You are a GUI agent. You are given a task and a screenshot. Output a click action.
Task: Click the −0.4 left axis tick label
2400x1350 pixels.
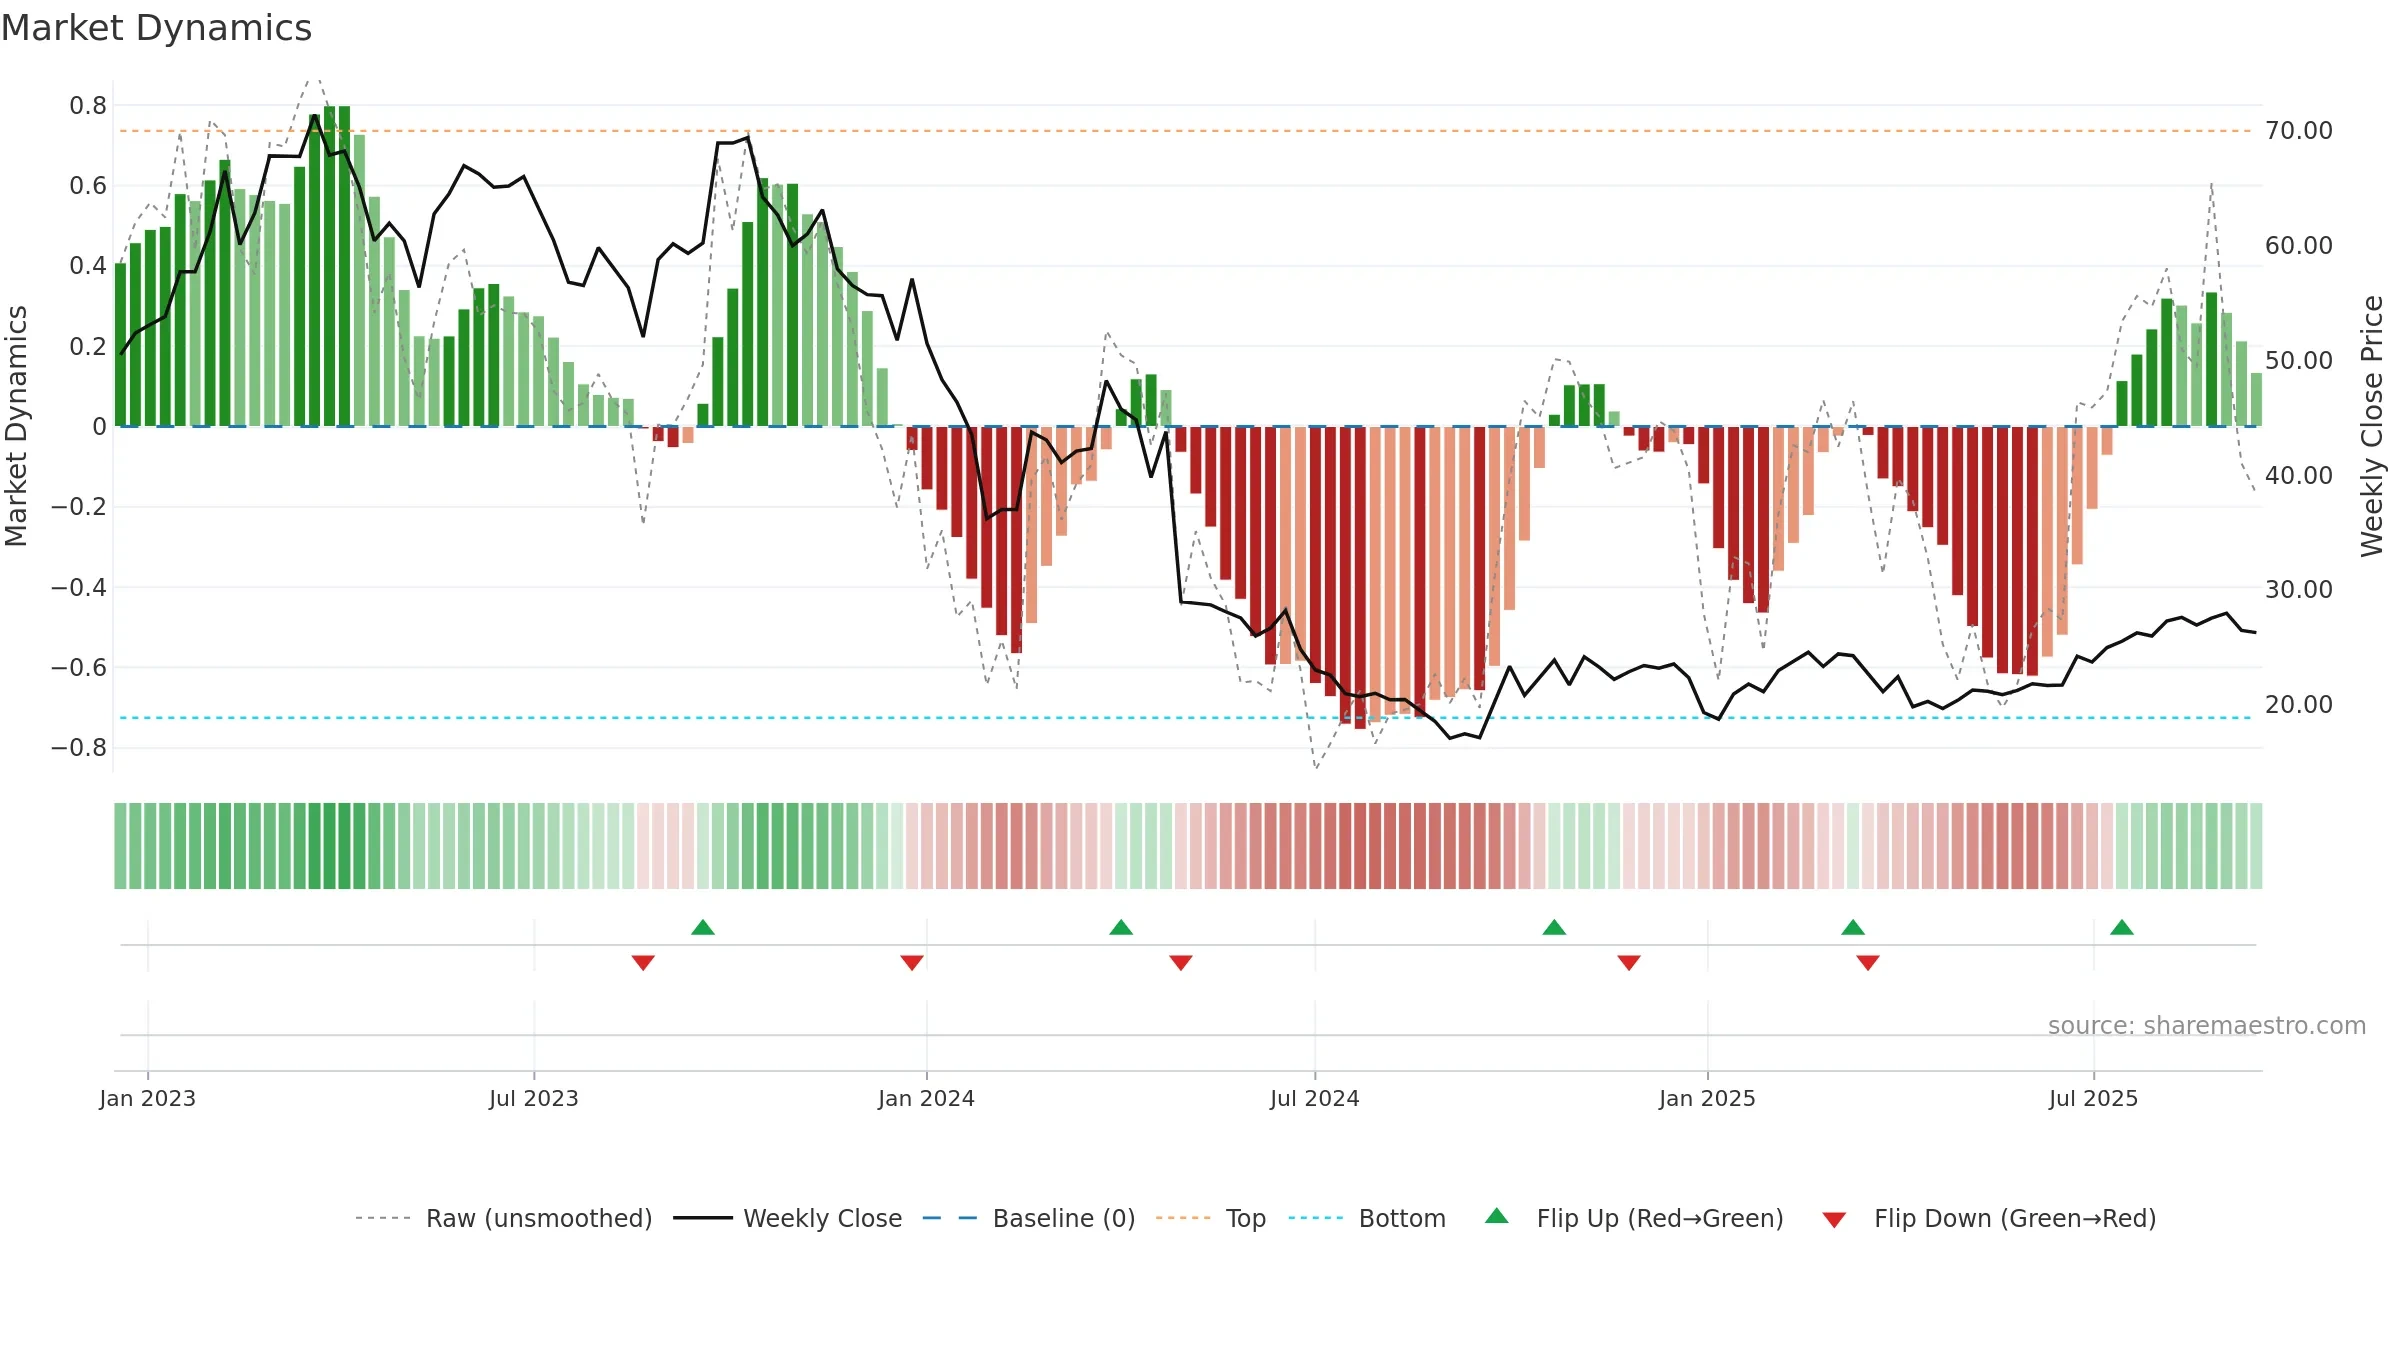click(x=79, y=587)
